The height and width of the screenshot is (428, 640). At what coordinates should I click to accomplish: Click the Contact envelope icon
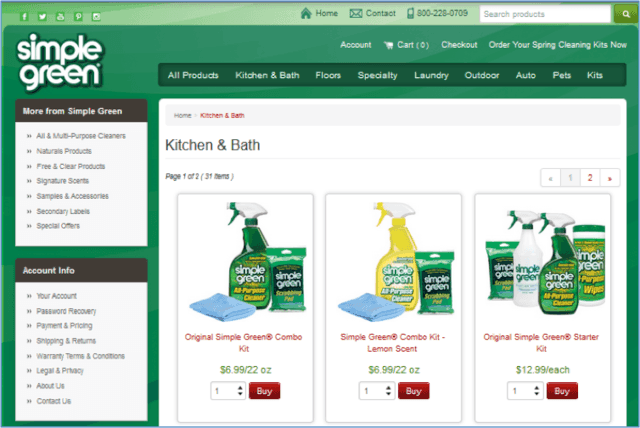pos(356,14)
